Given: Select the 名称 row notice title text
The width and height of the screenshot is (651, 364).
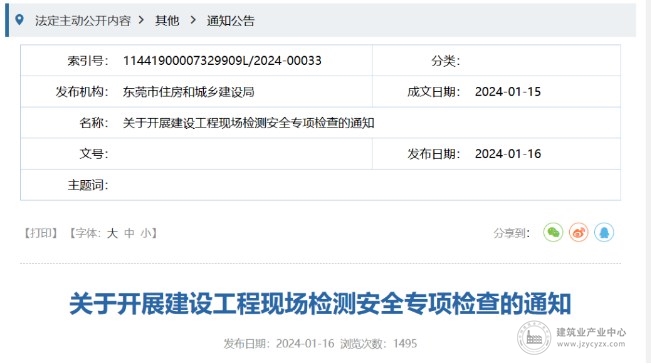Looking at the screenshot, I should [x=249, y=123].
